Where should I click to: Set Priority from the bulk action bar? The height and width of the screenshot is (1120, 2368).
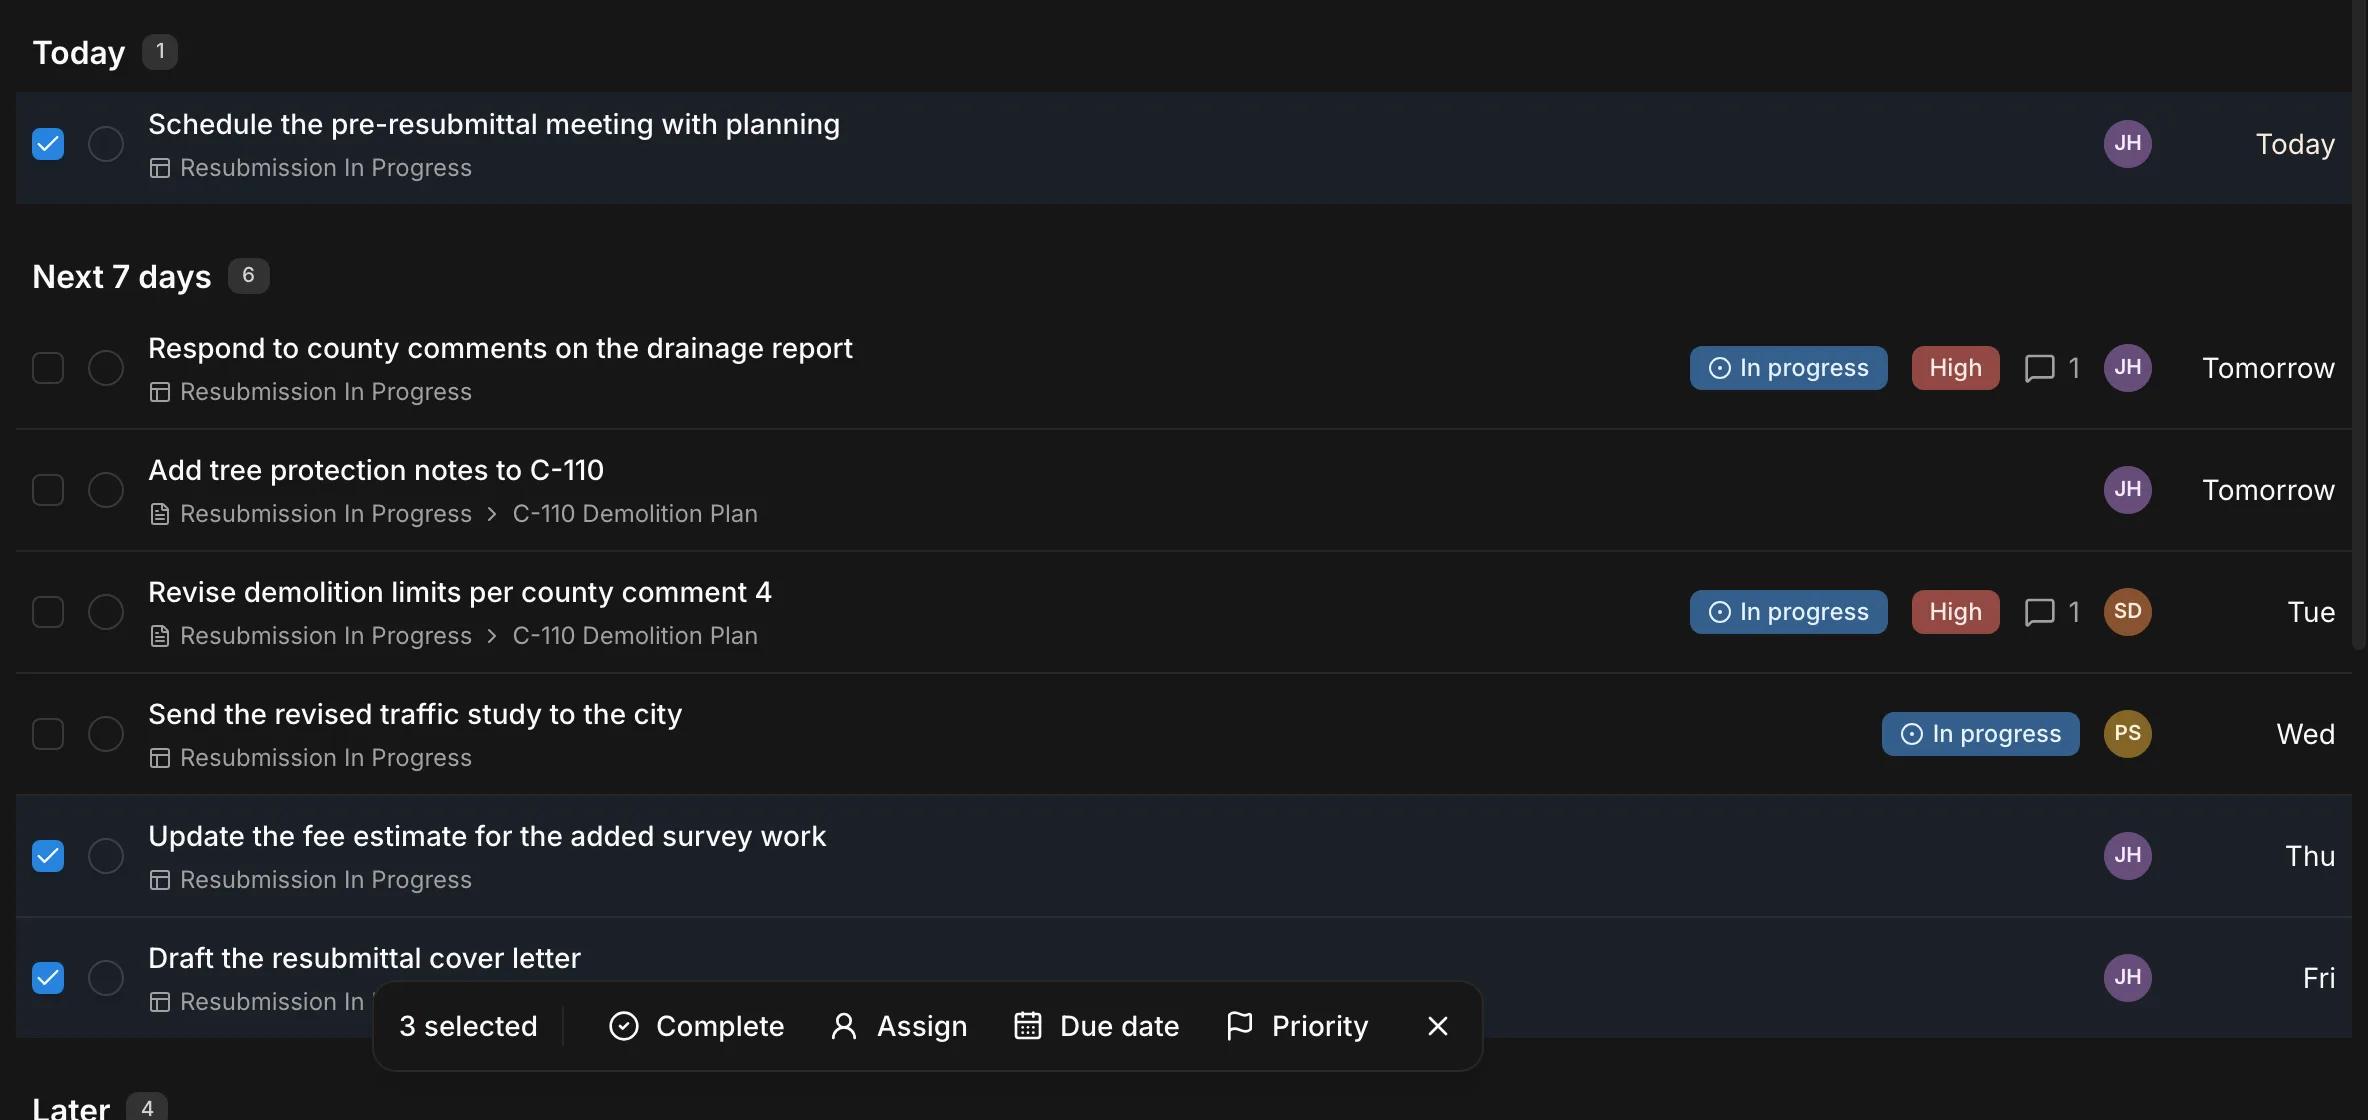[1297, 1026]
